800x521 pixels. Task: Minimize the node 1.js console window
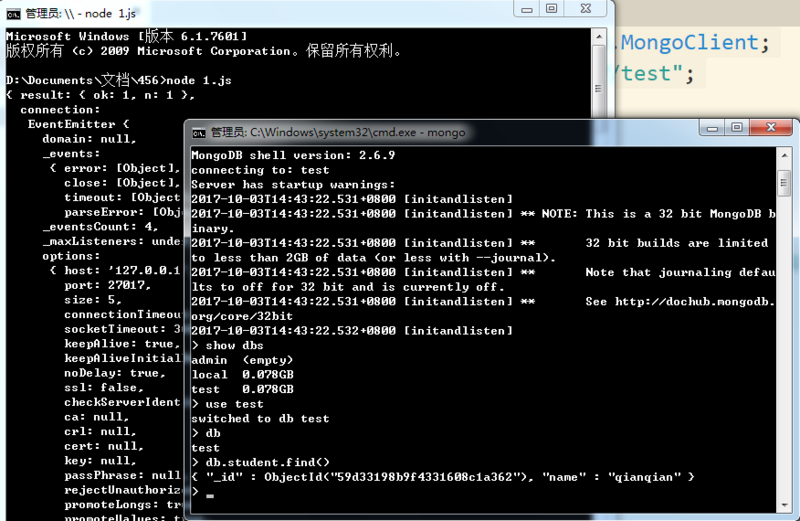(x=527, y=9)
